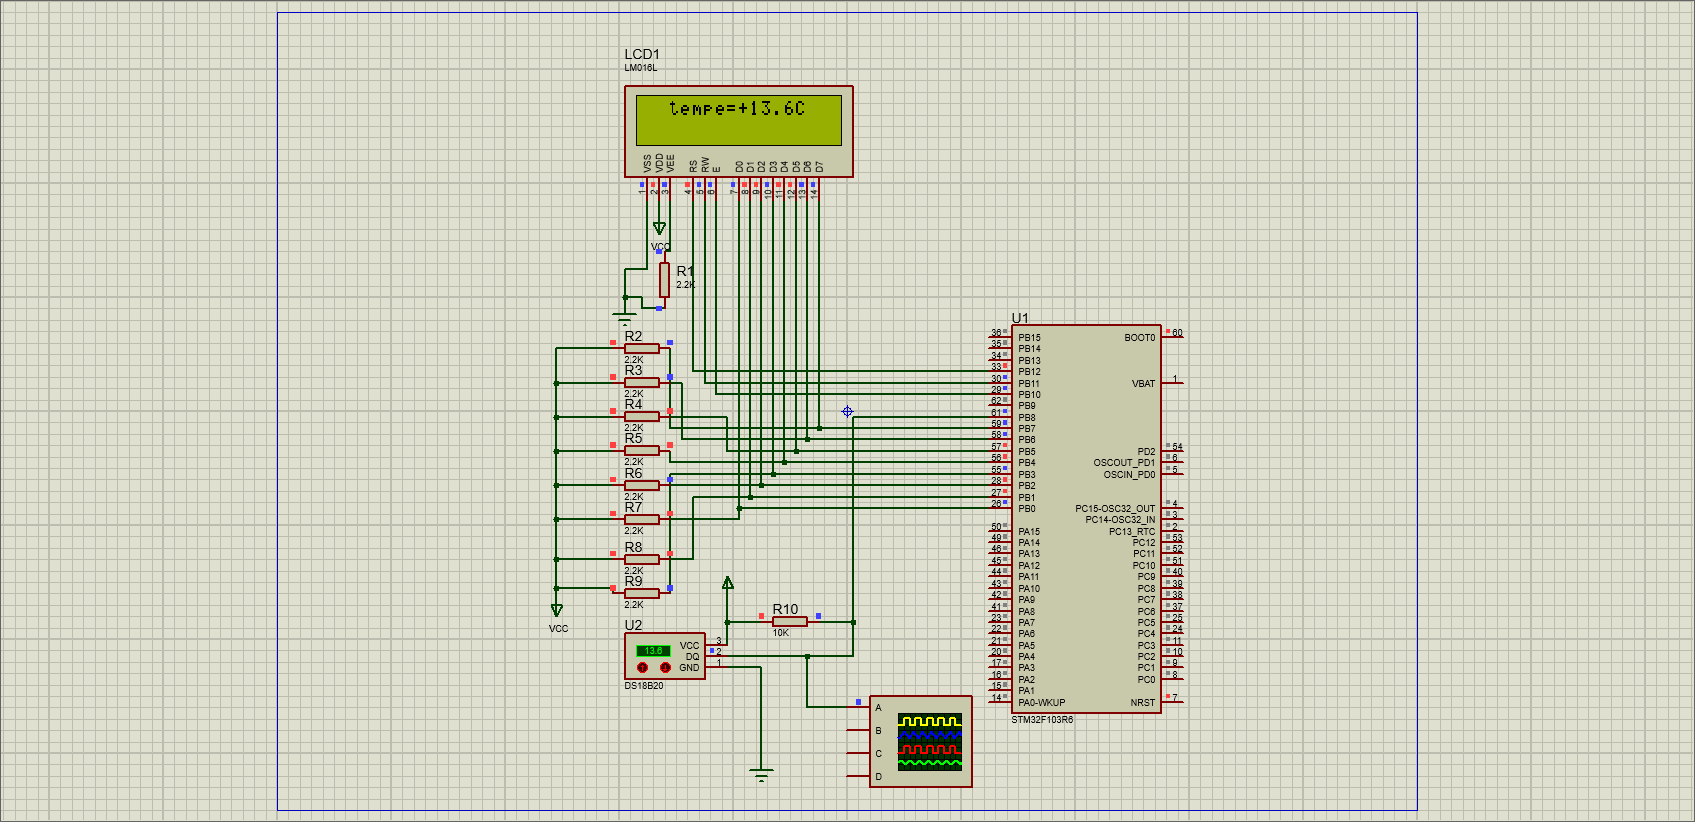Click oscilloscope channel D input pin
This screenshot has height=822, width=1695.
point(858,776)
